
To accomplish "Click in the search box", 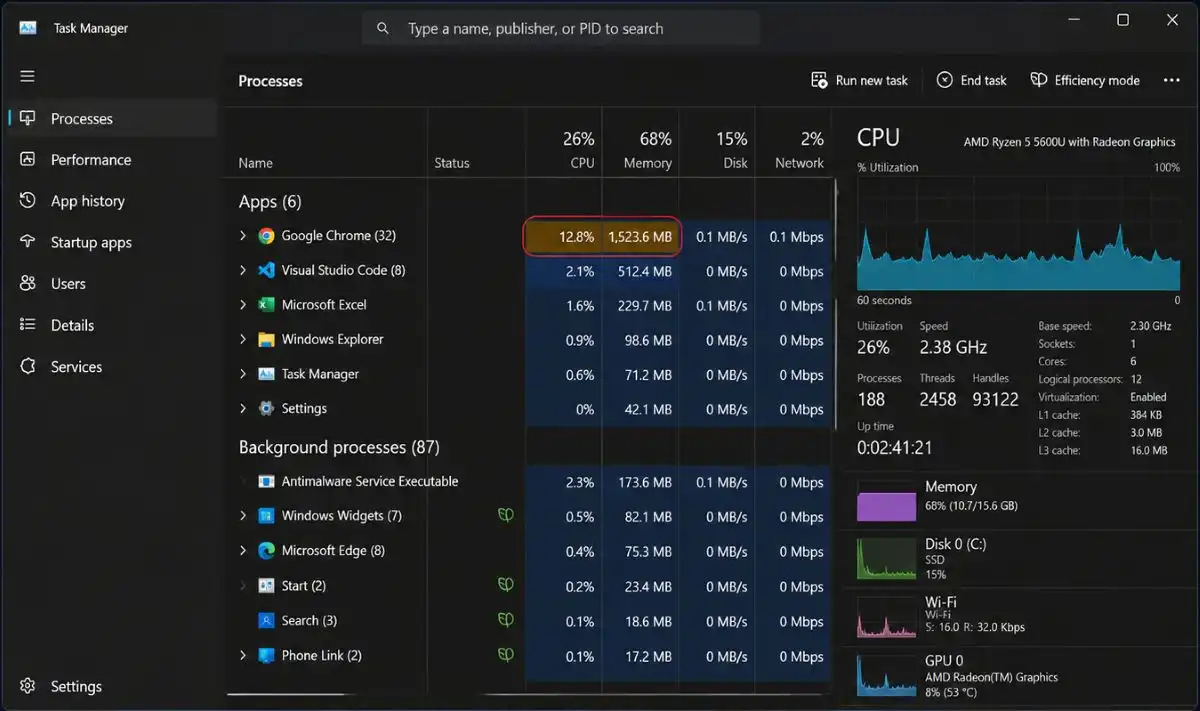I will [x=561, y=29].
